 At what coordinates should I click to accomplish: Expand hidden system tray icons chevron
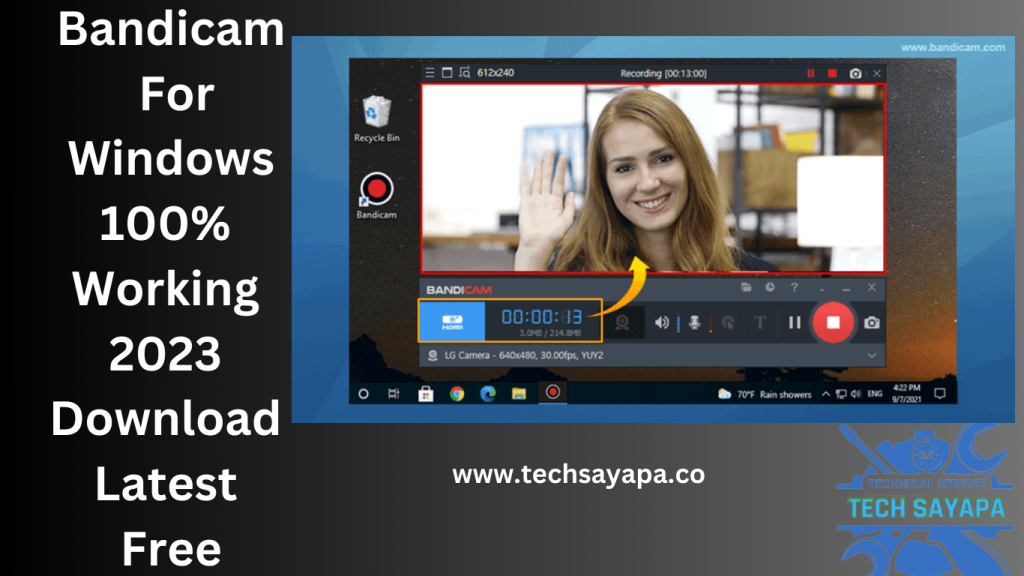[825, 394]
